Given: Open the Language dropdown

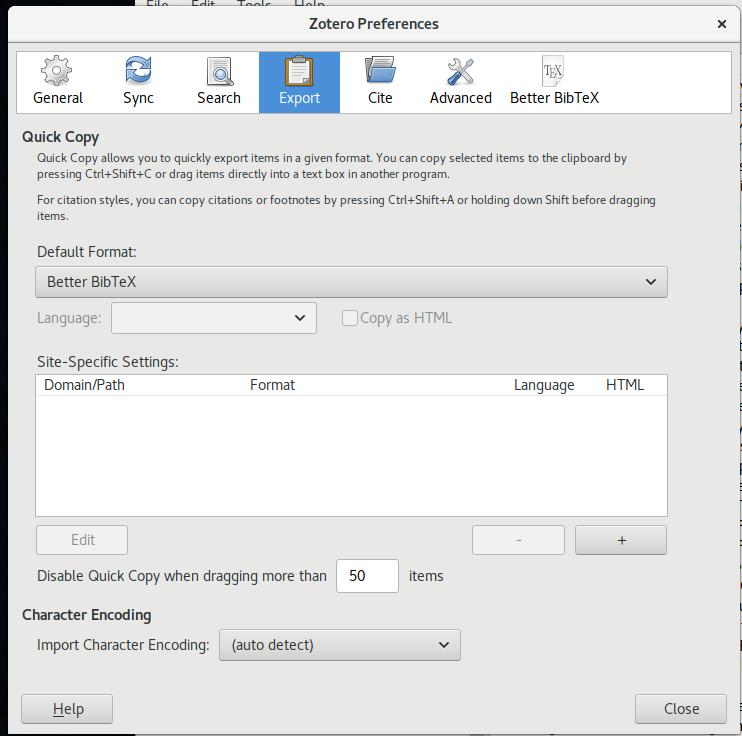Looking at the screenshot, I should point(214,318).
